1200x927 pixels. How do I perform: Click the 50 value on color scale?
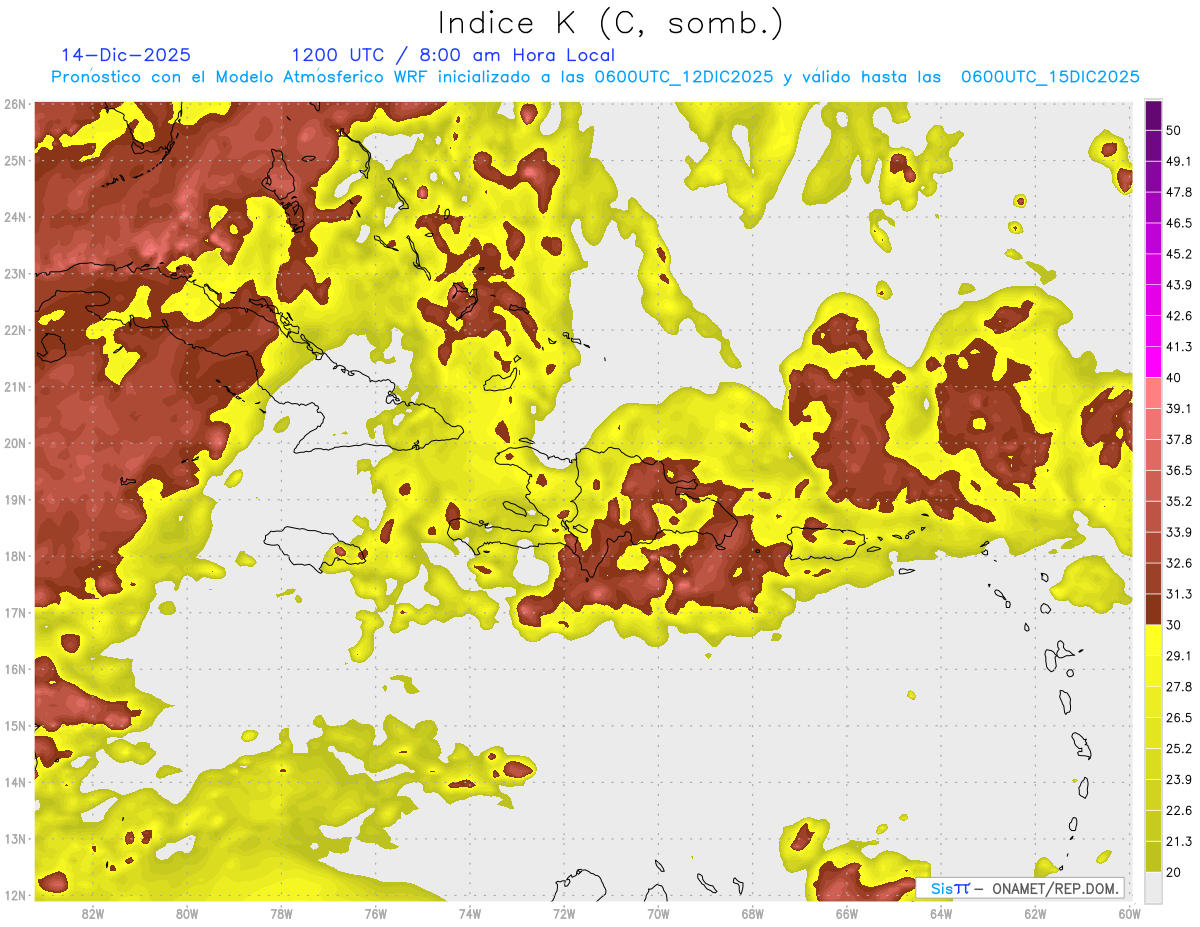tap(1173, 130)
